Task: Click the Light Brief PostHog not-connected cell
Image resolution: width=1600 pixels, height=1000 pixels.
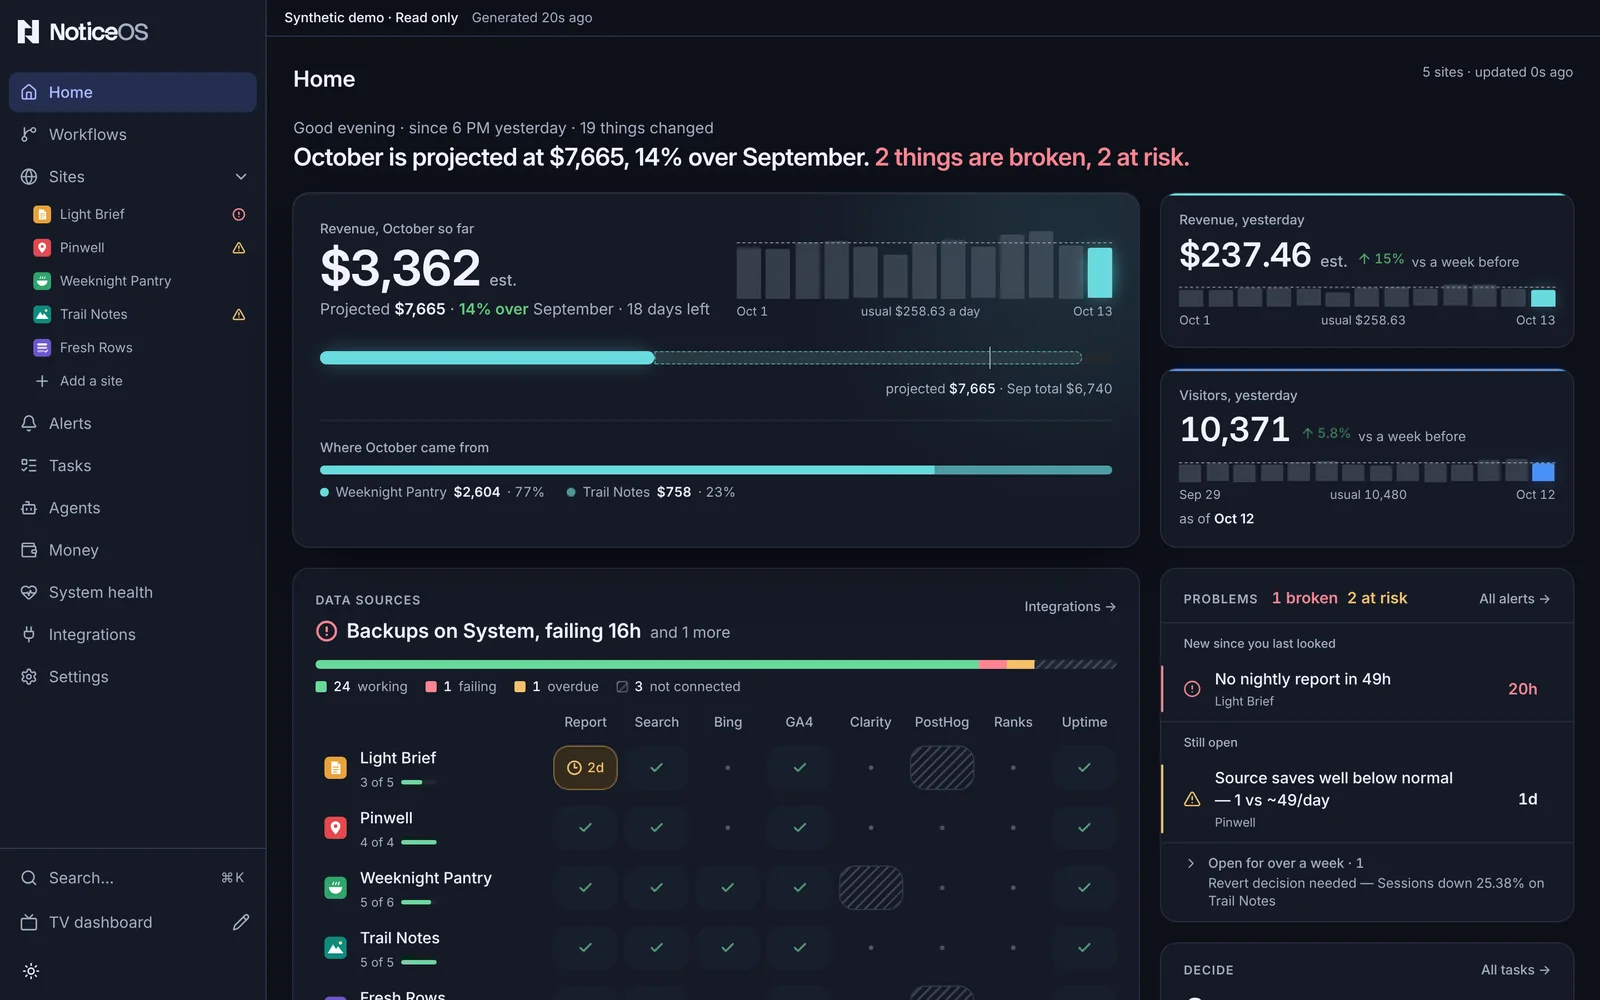Action: [942, 768]
